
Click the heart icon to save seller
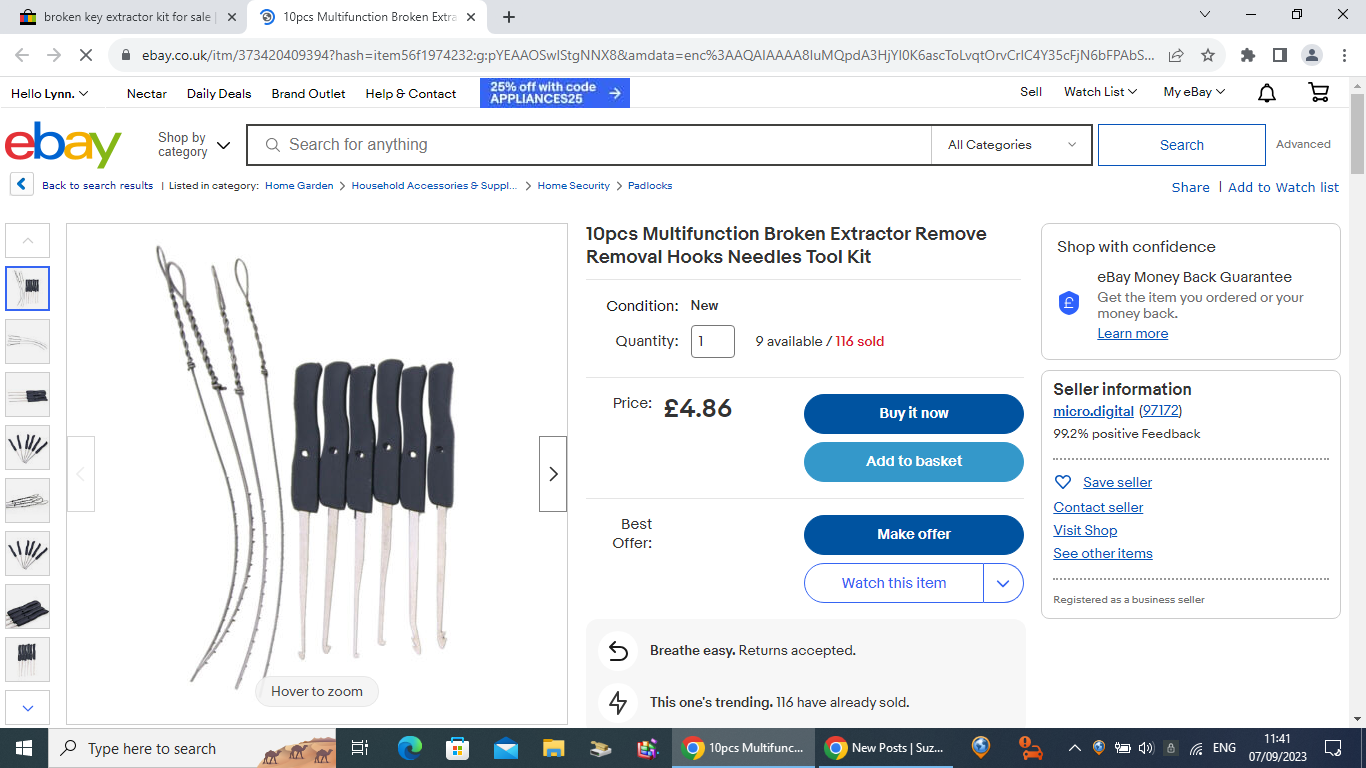pyautogui.click(x=1063, y=482)
